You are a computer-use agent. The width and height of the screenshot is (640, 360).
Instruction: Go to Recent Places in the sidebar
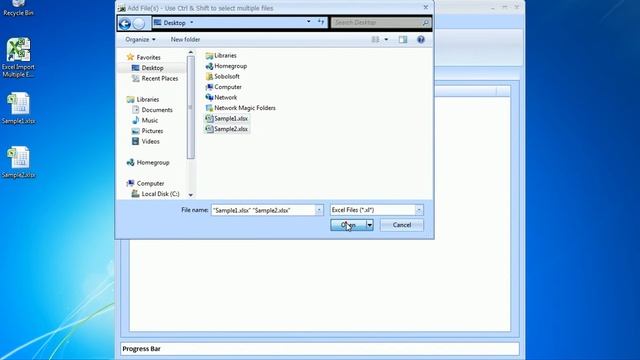click(x=155, y=78)
